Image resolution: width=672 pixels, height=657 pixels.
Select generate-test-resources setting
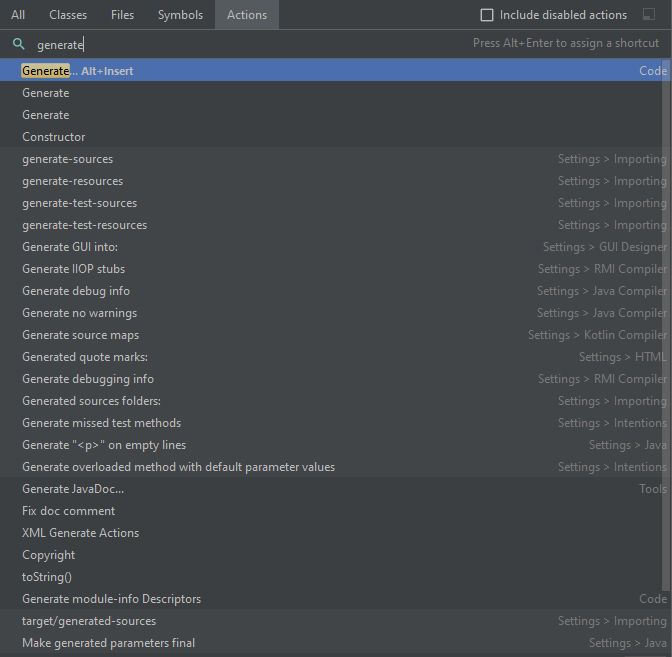[x=335, y=225]
